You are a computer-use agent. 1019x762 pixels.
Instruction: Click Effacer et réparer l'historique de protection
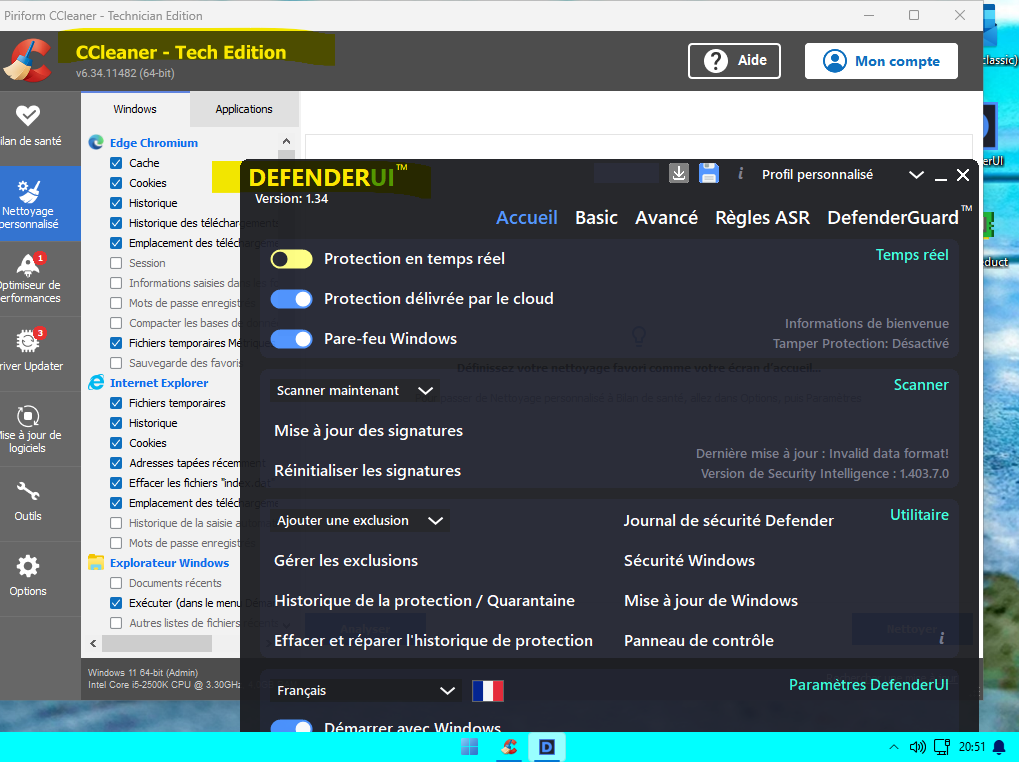point(433,641)
